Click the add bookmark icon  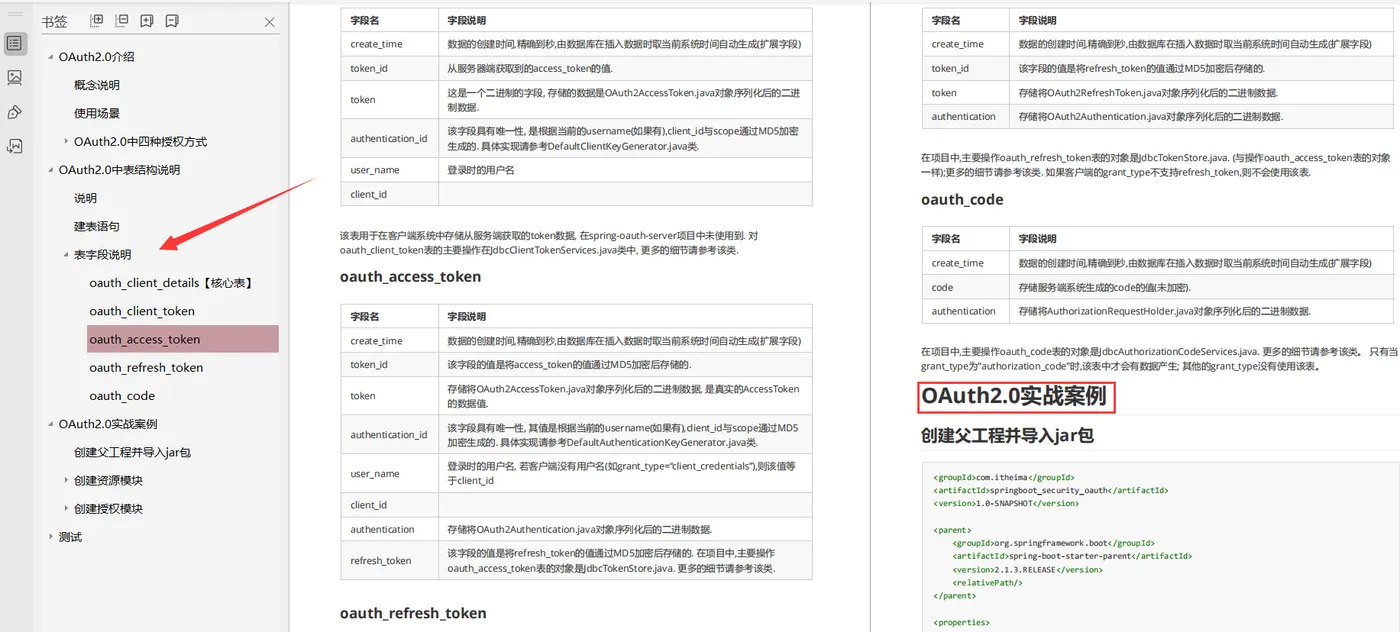tap(147, 21)
